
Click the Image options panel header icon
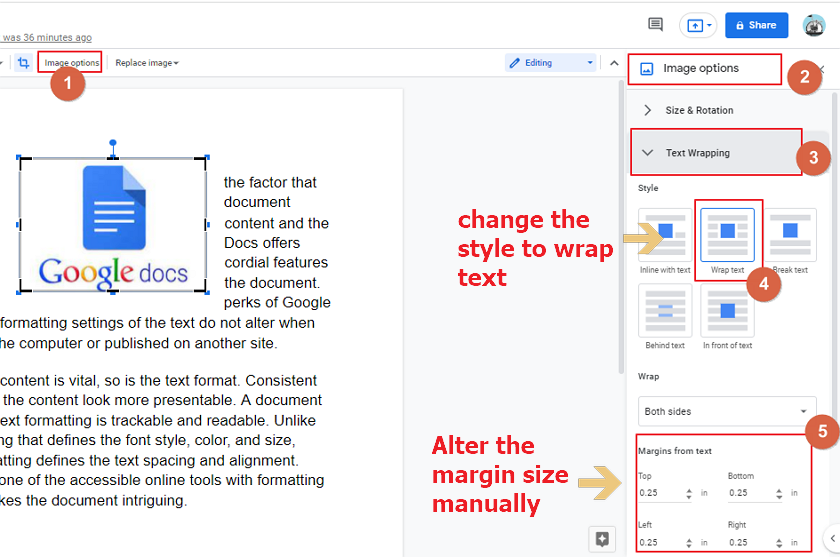(x=647, y=69)
